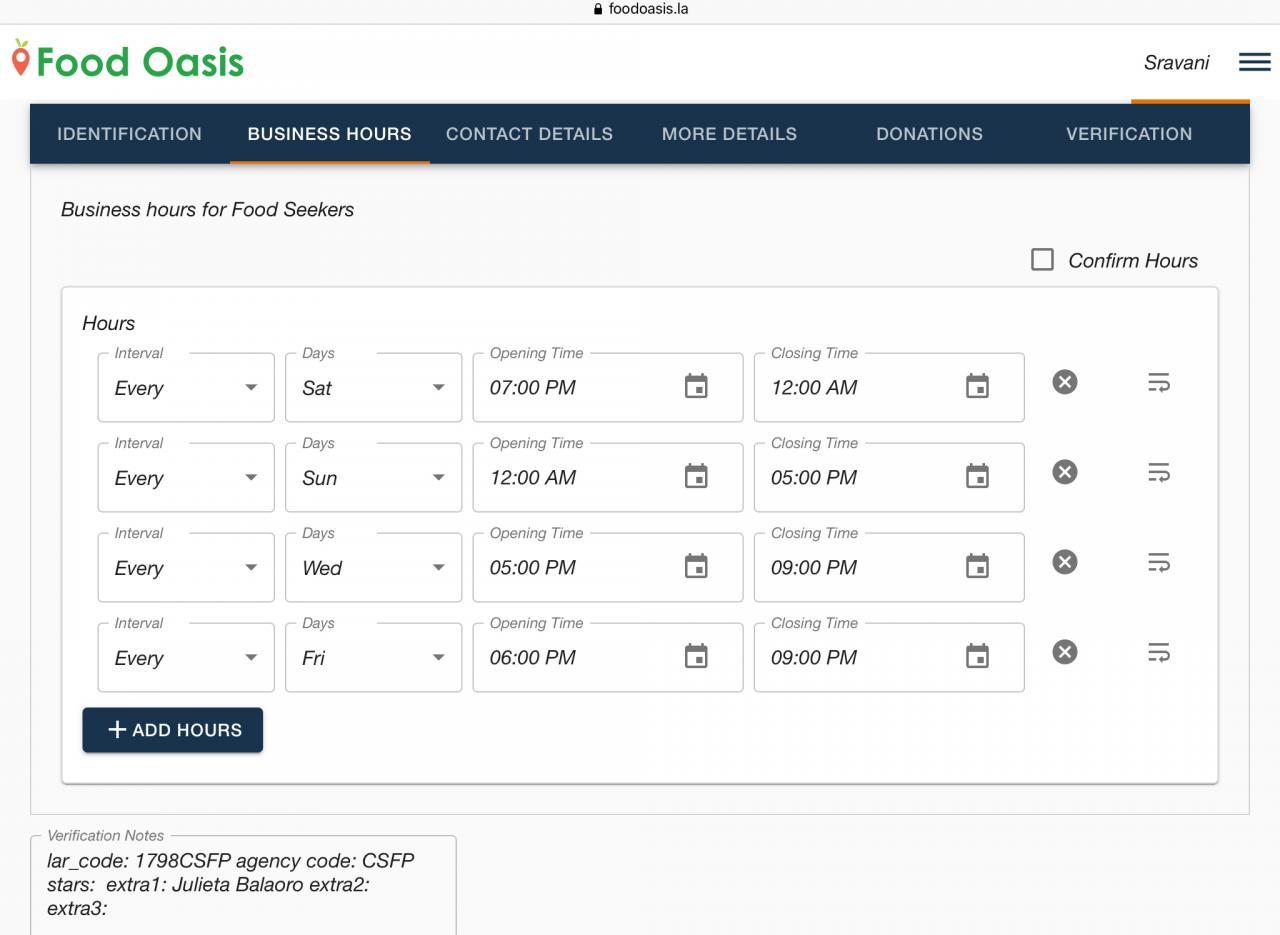
Task: Switch to the Donations tab
Action: [930, 134]
